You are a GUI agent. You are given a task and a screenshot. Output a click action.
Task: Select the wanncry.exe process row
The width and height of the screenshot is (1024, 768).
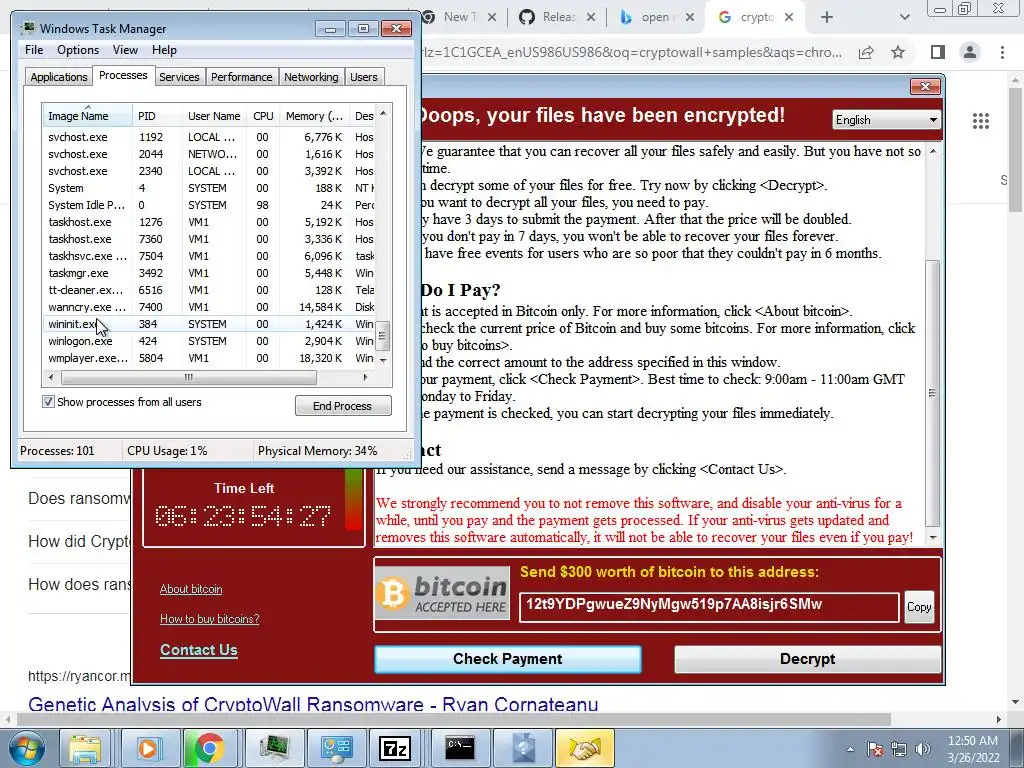click(210, 307)
